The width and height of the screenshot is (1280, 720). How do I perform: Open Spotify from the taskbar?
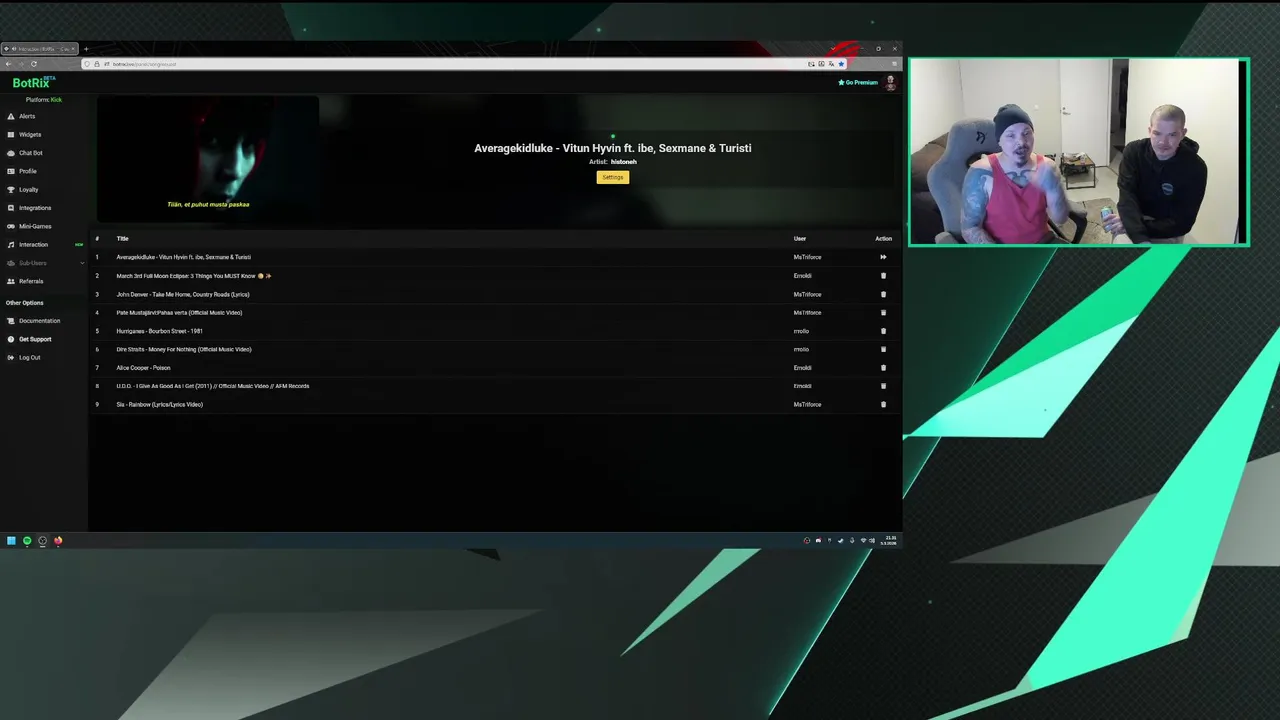click(27, 541)
